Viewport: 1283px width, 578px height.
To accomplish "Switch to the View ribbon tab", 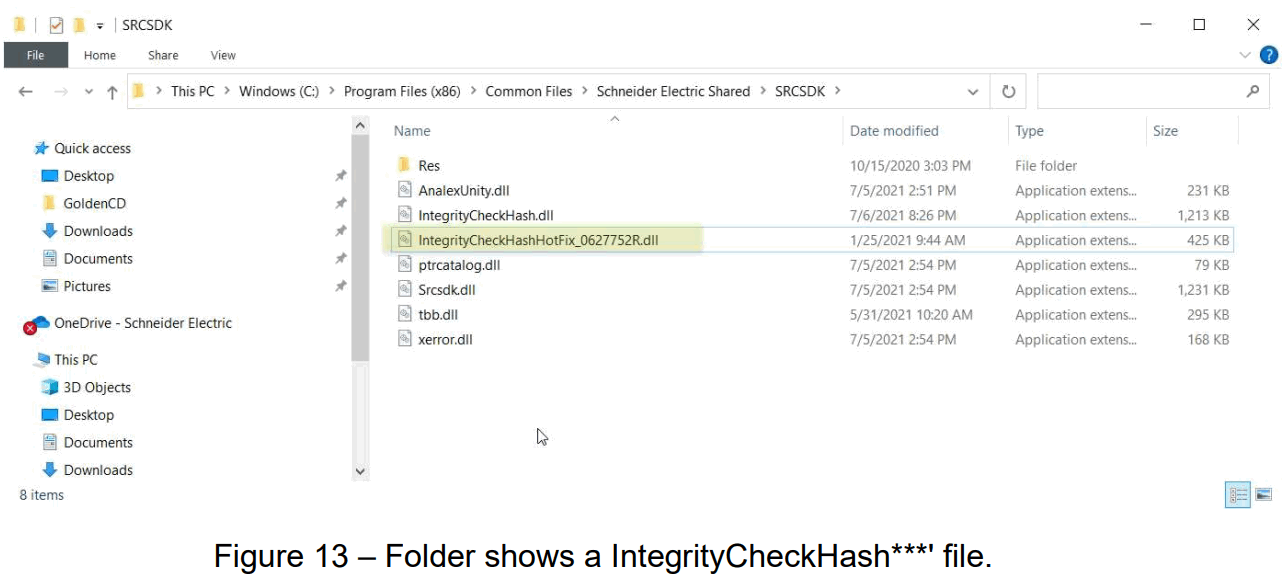I will [x=223, y=55].
